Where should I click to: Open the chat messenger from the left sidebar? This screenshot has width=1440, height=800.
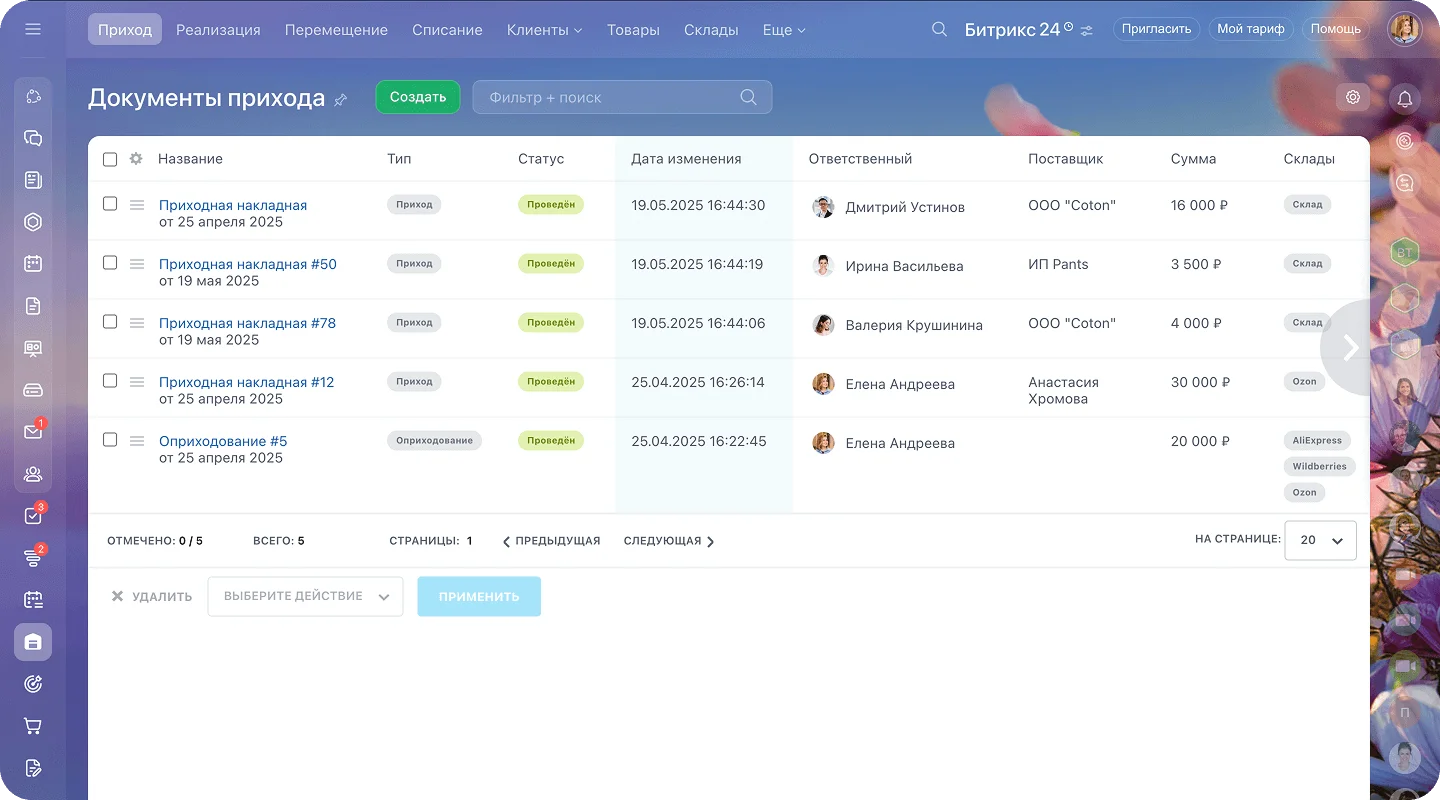coord(32,137)
